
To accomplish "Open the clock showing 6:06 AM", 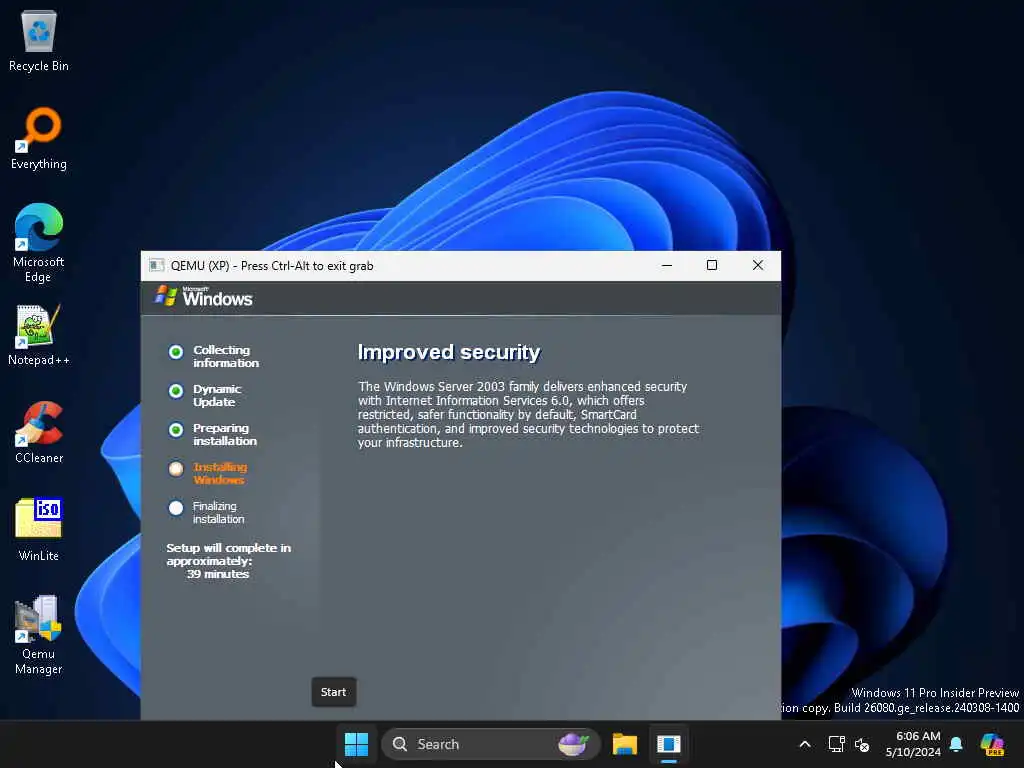I will 913,744.
